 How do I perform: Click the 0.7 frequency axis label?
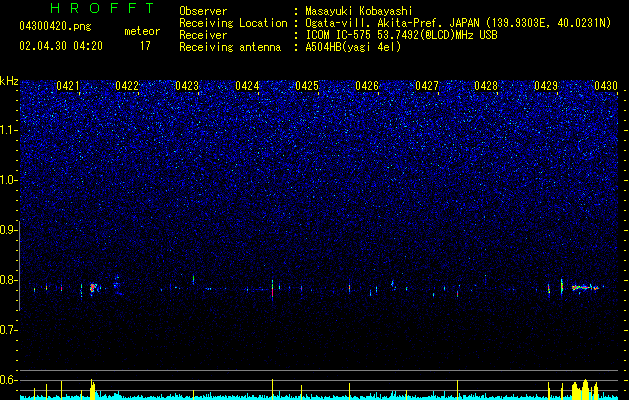9,330
